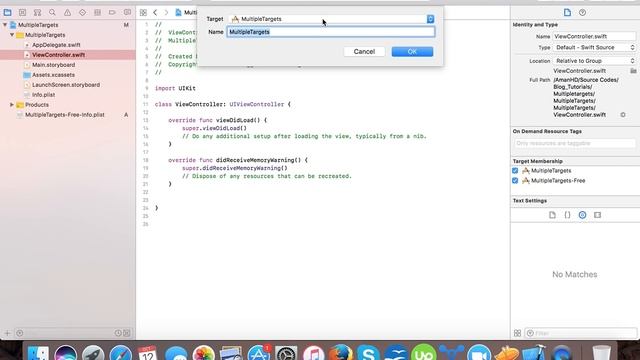Show Object library

(582, 215)
